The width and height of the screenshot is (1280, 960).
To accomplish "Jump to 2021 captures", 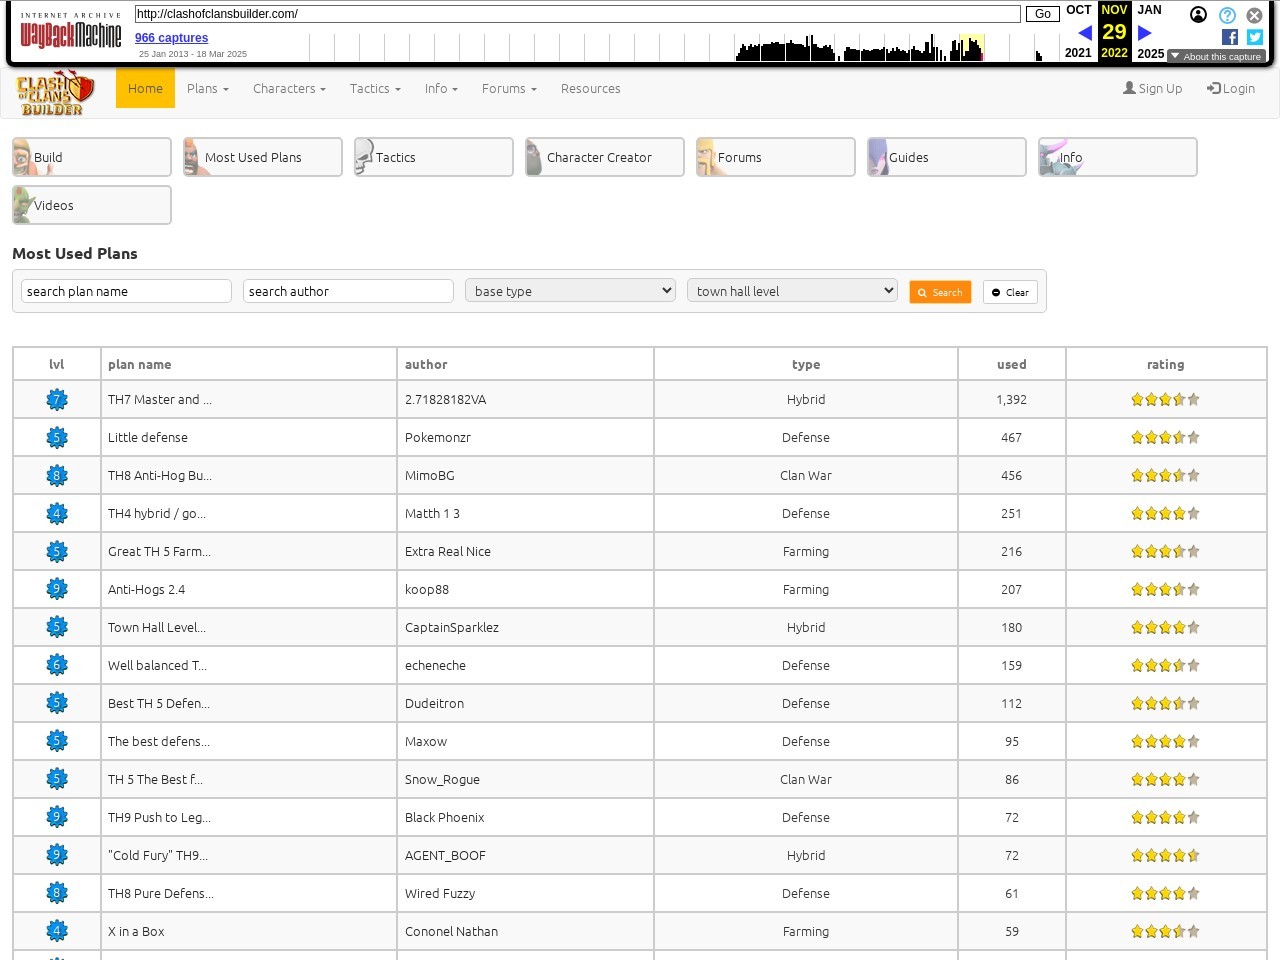I will (1078, 53).
